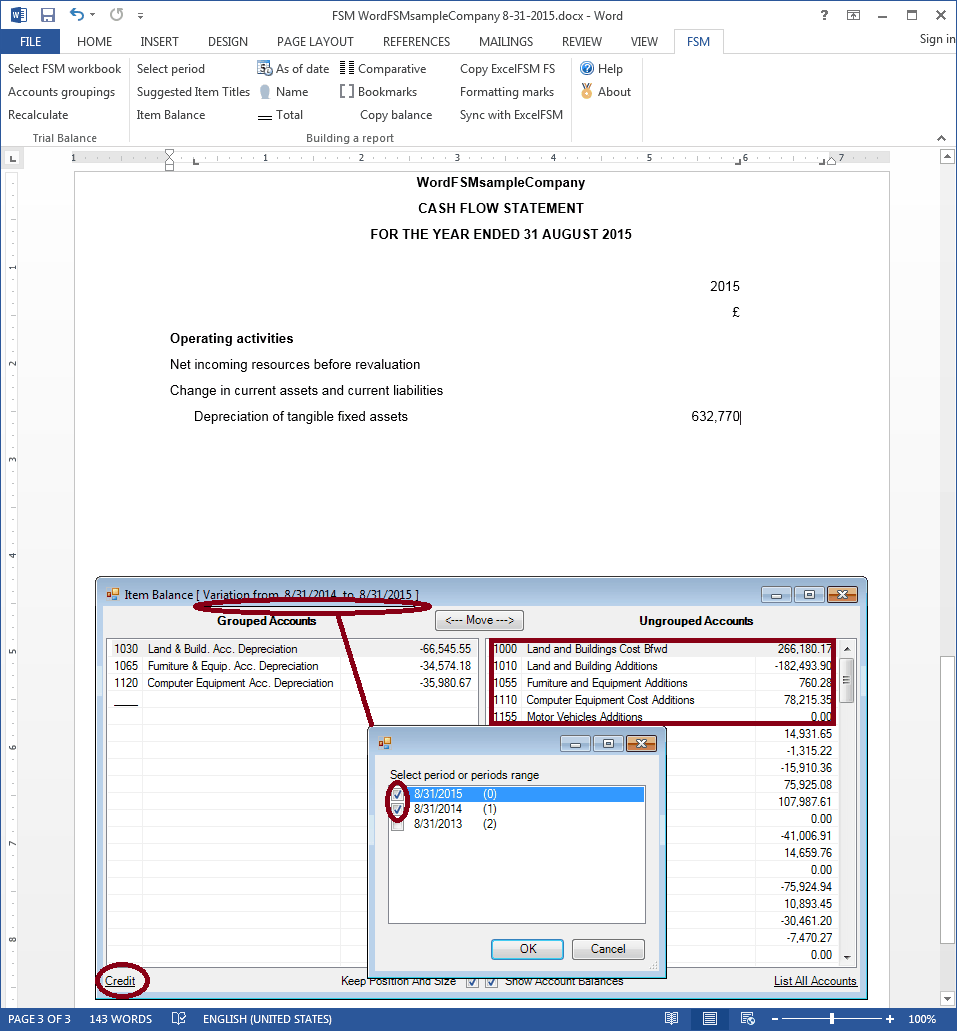Click the ungrouped accounts scrollbar thumb

[x=847, y=680]
